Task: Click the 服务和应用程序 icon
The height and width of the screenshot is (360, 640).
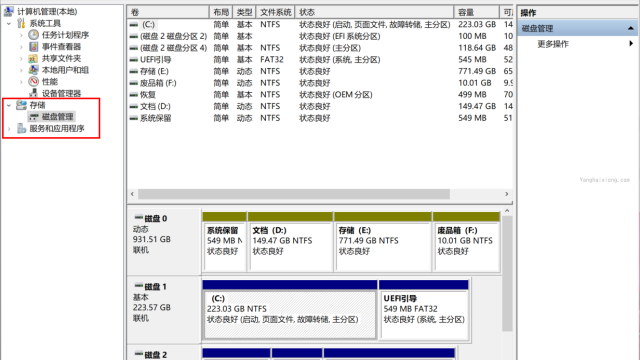Action: point(21,129)
